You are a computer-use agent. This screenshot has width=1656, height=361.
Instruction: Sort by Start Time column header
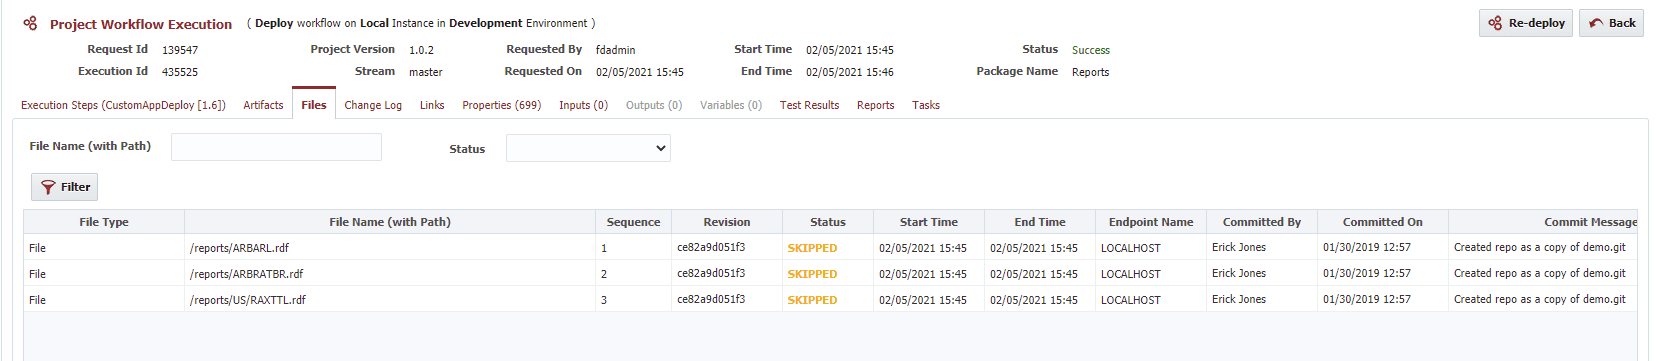pos(929,222)
